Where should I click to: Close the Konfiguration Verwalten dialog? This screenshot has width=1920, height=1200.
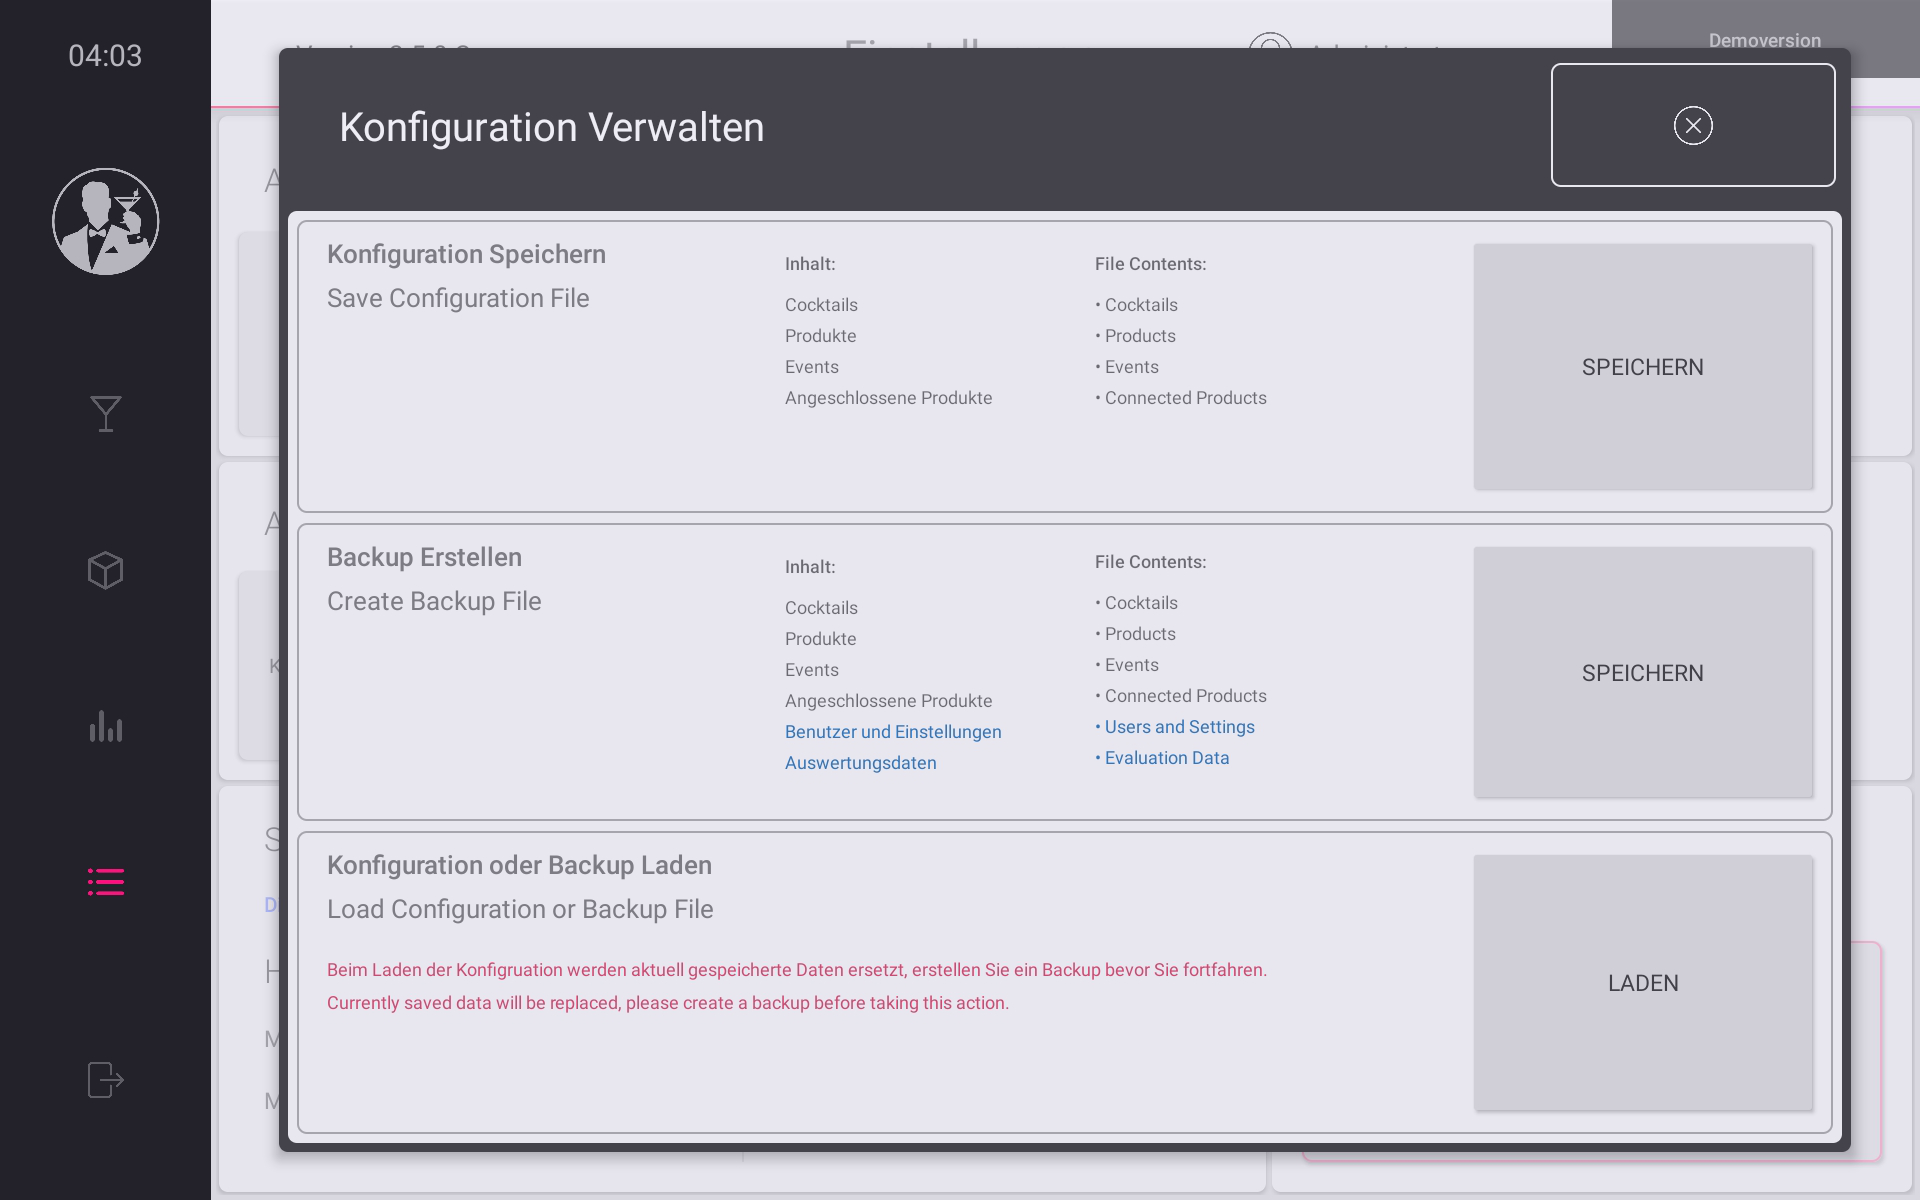point(1692,125)
